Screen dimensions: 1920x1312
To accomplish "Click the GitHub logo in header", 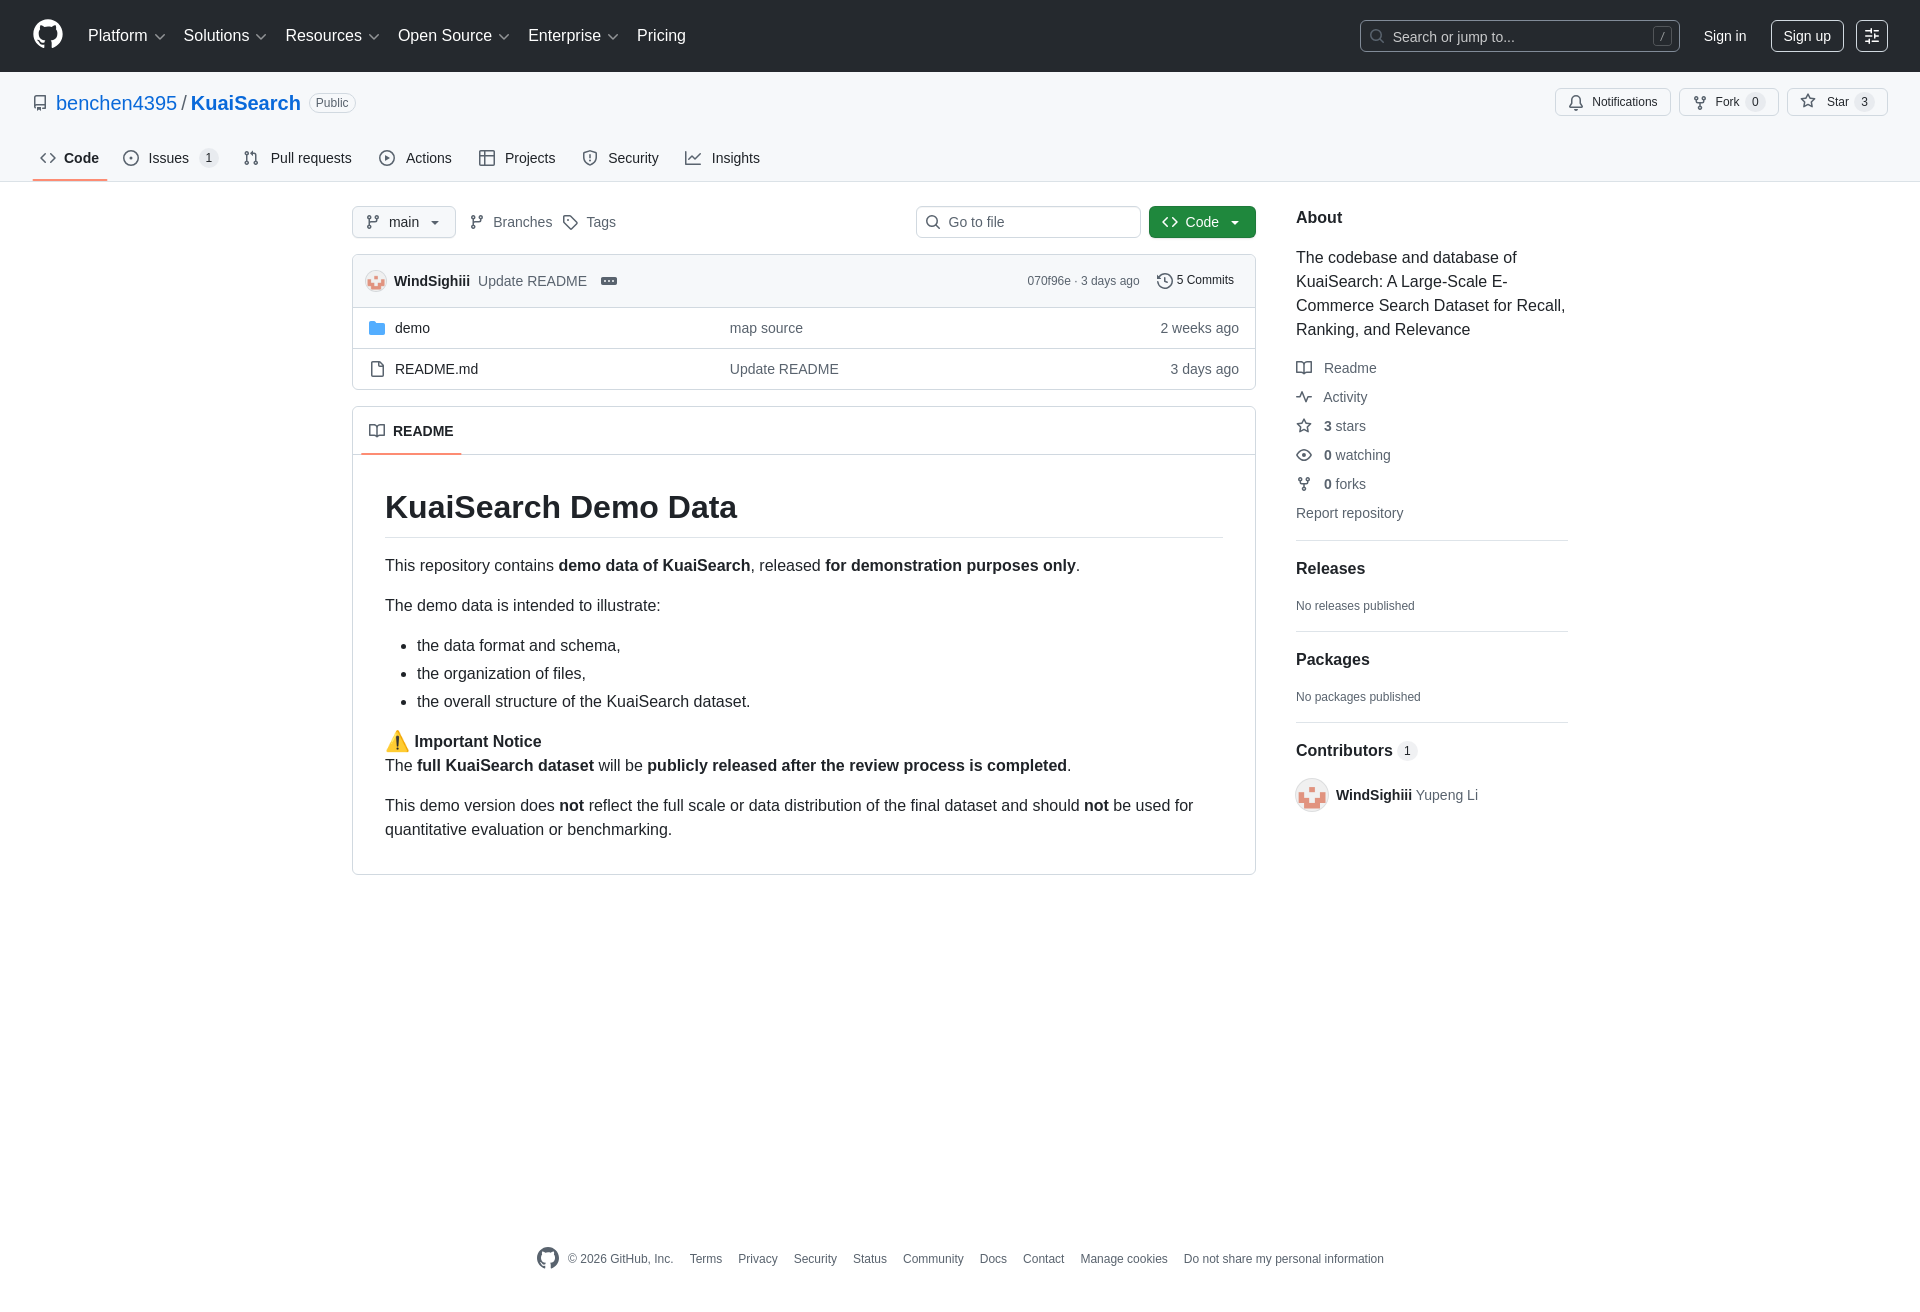I will pyautogui.click(x=48, y=35).
